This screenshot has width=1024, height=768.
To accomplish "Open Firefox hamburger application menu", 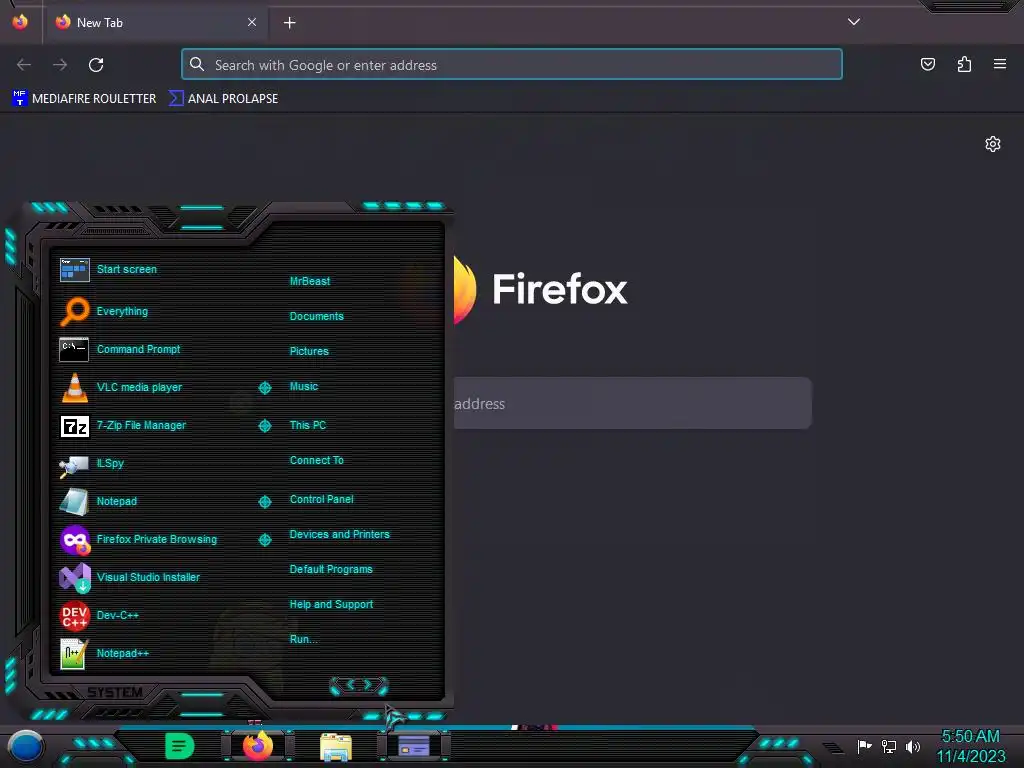I will coord(1000,64).
